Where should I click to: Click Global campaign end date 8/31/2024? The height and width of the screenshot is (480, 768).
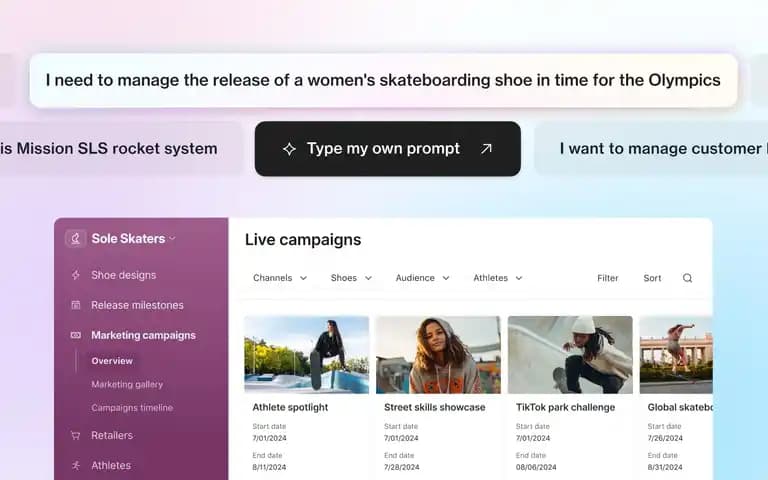pyautogui.click(x=665, y=467)
